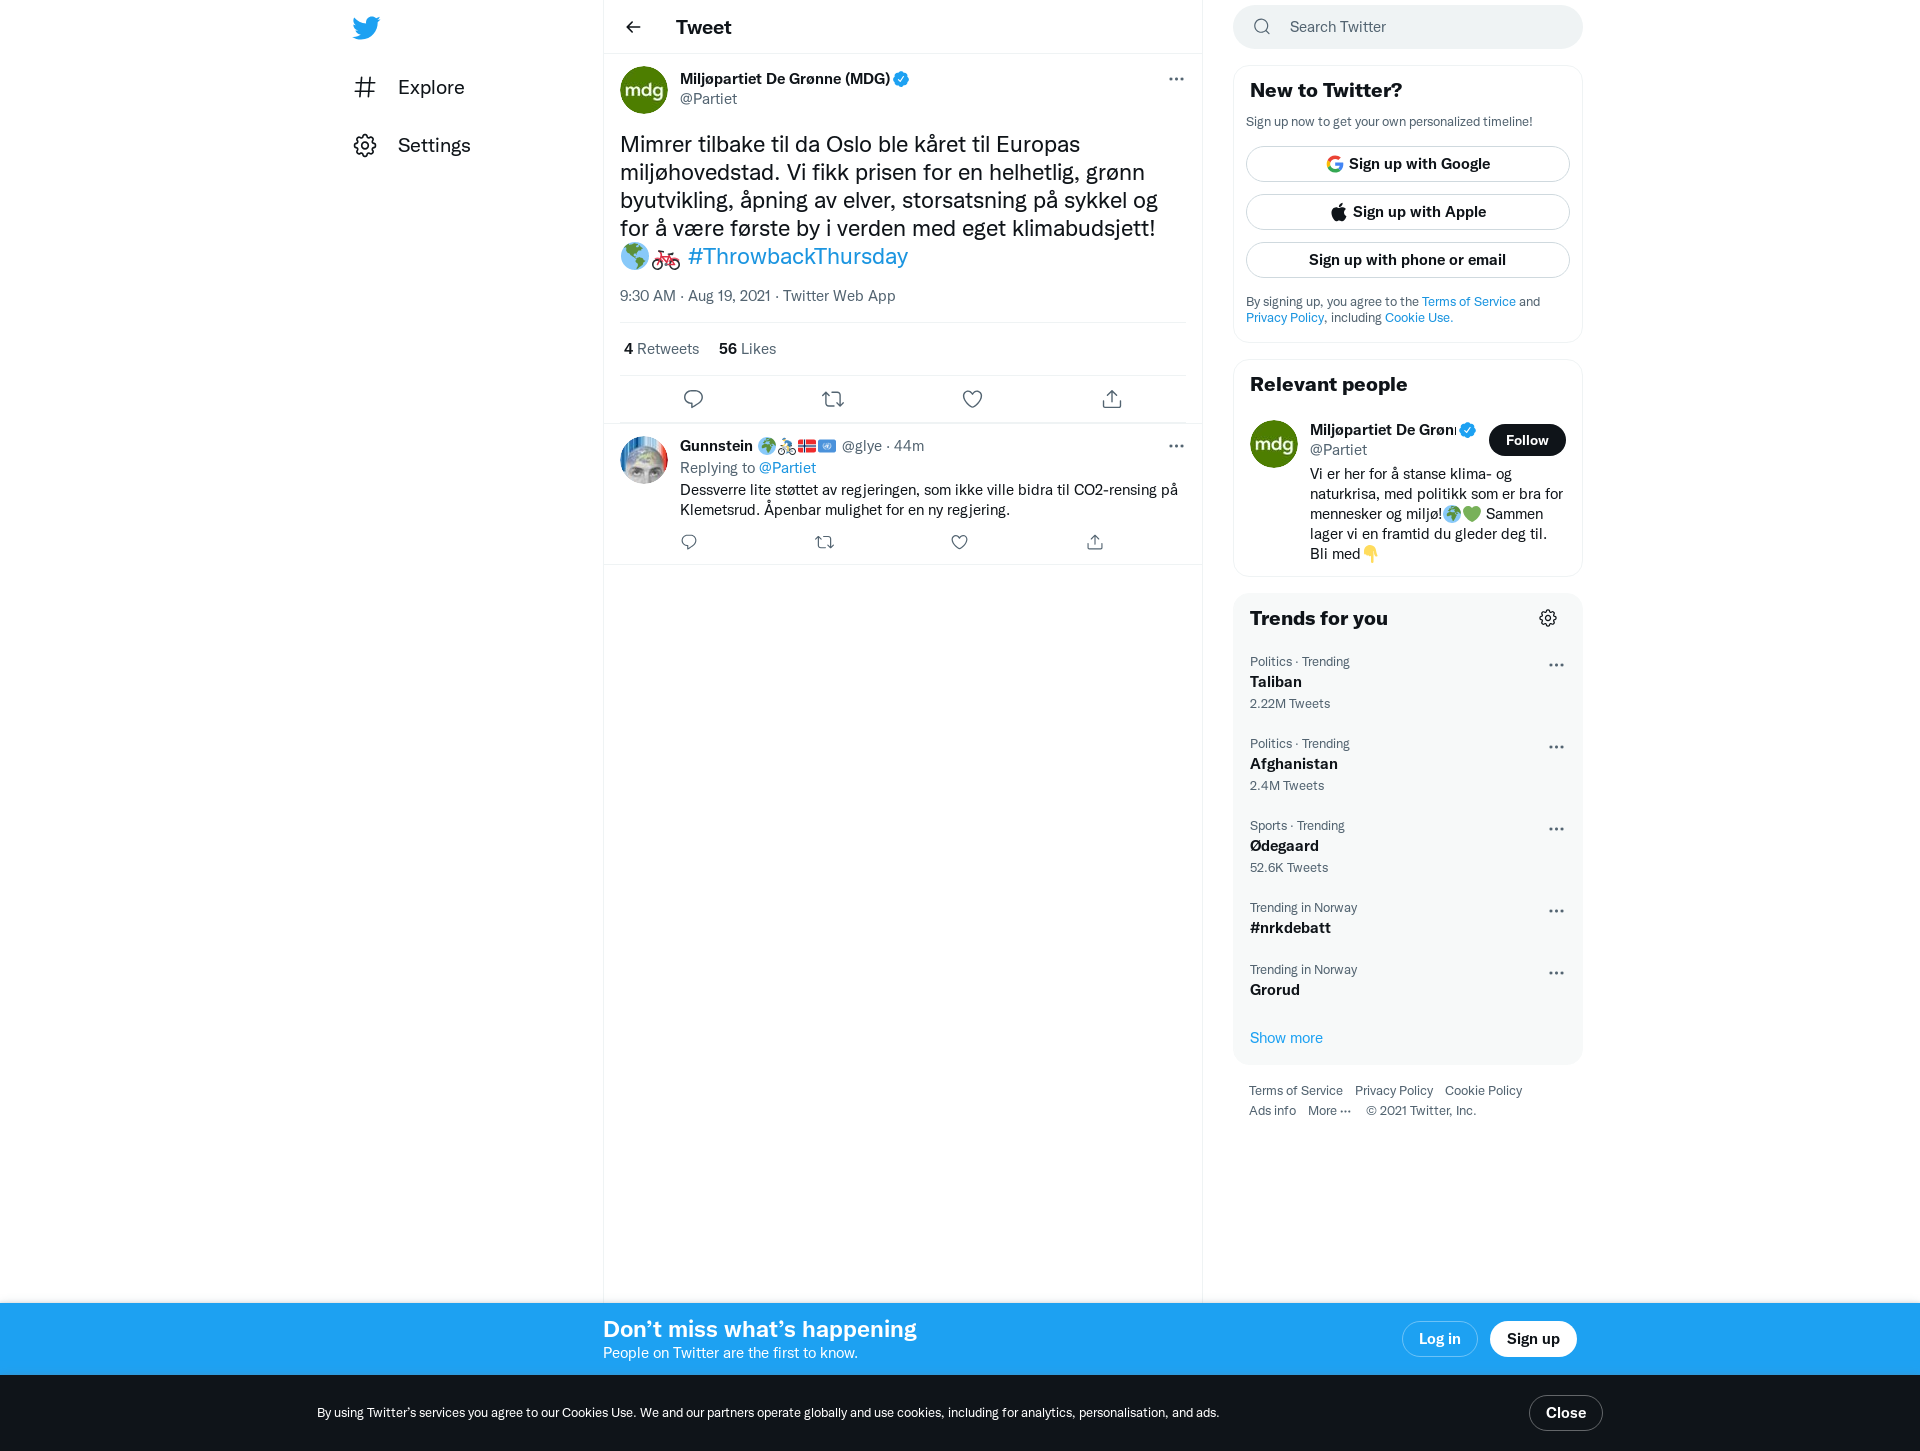Viewport: 1920px width, 1451px height.
Task: Like Gunnstein's reply tweet
Action: 959,542
